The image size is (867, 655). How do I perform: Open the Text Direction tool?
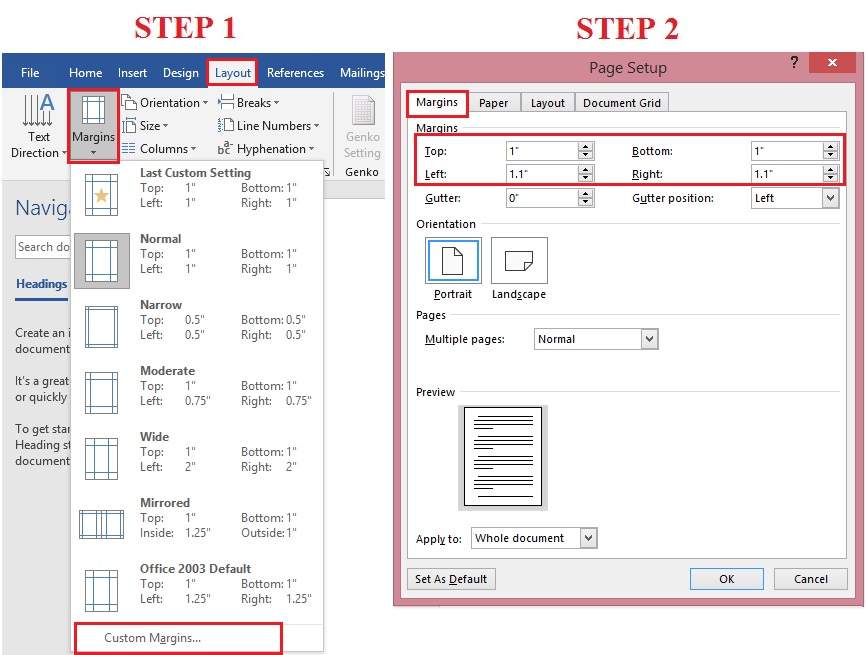pos(36,126)
